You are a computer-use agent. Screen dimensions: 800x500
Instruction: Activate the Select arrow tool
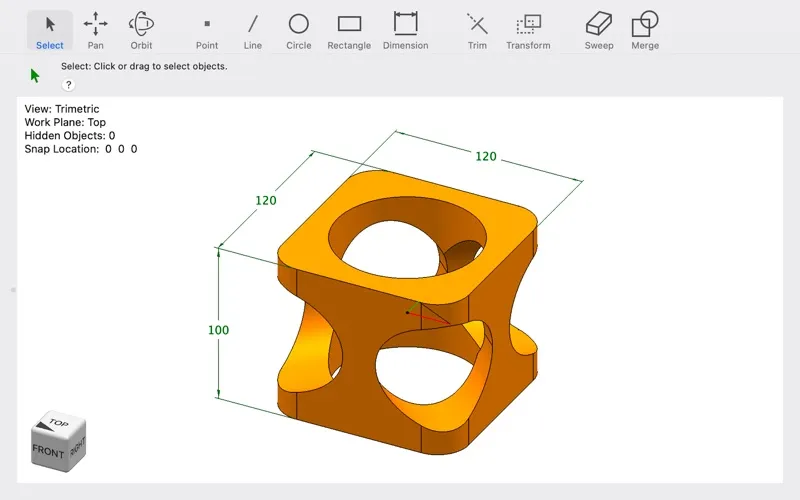point(49,31)
